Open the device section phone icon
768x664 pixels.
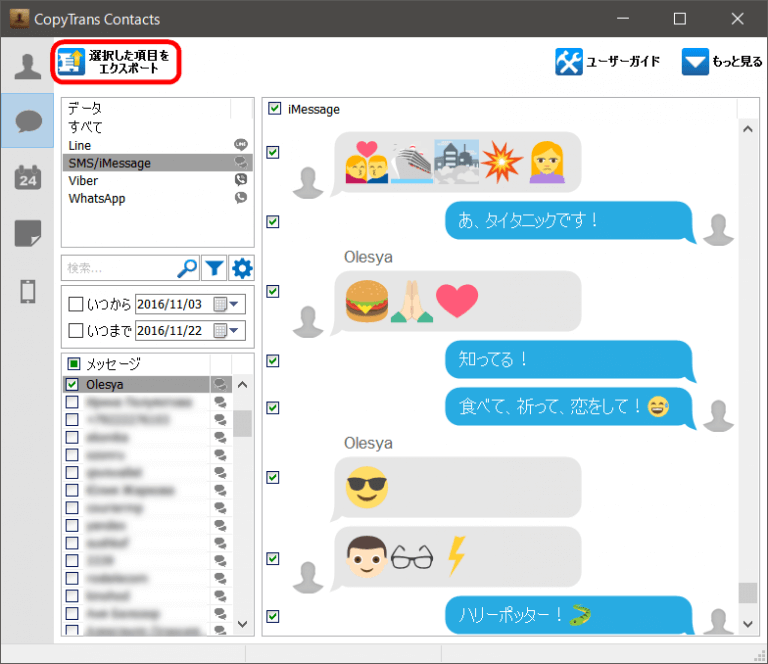click(28, 291)
